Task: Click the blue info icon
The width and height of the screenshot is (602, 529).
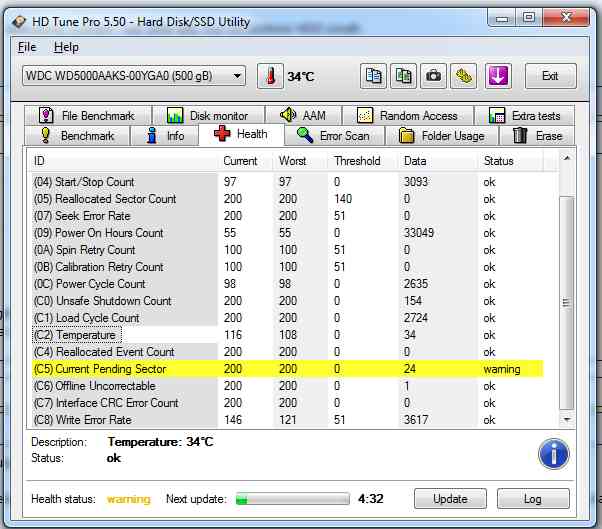Action: click(x=553, y=454)
